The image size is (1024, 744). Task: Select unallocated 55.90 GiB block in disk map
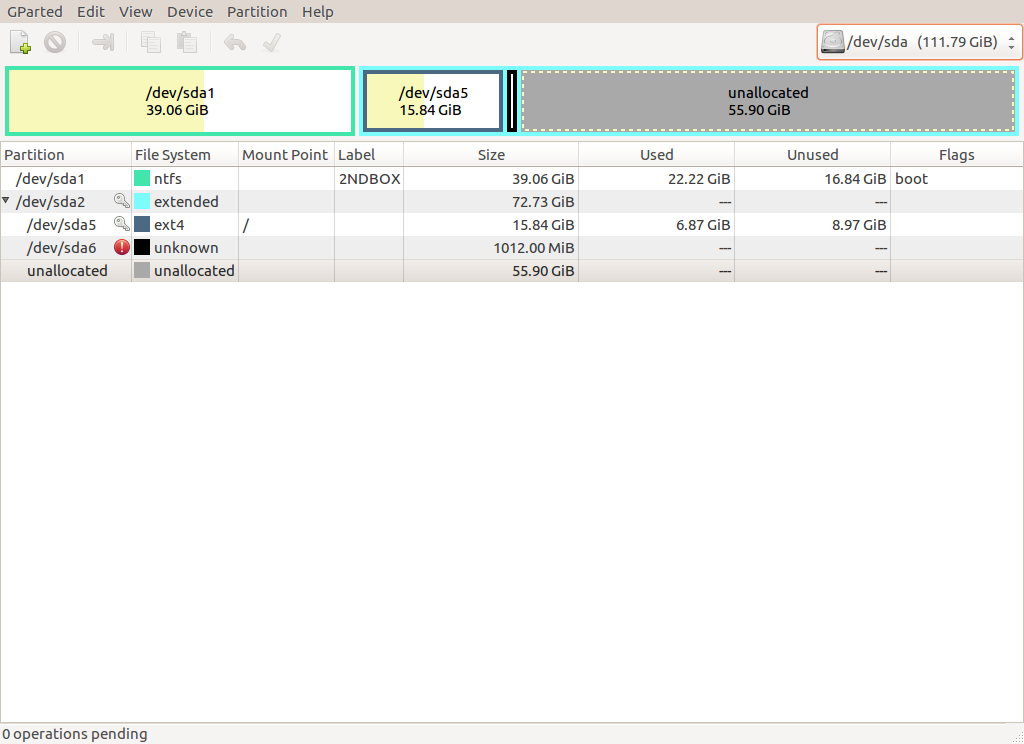(x=768, y=101)
